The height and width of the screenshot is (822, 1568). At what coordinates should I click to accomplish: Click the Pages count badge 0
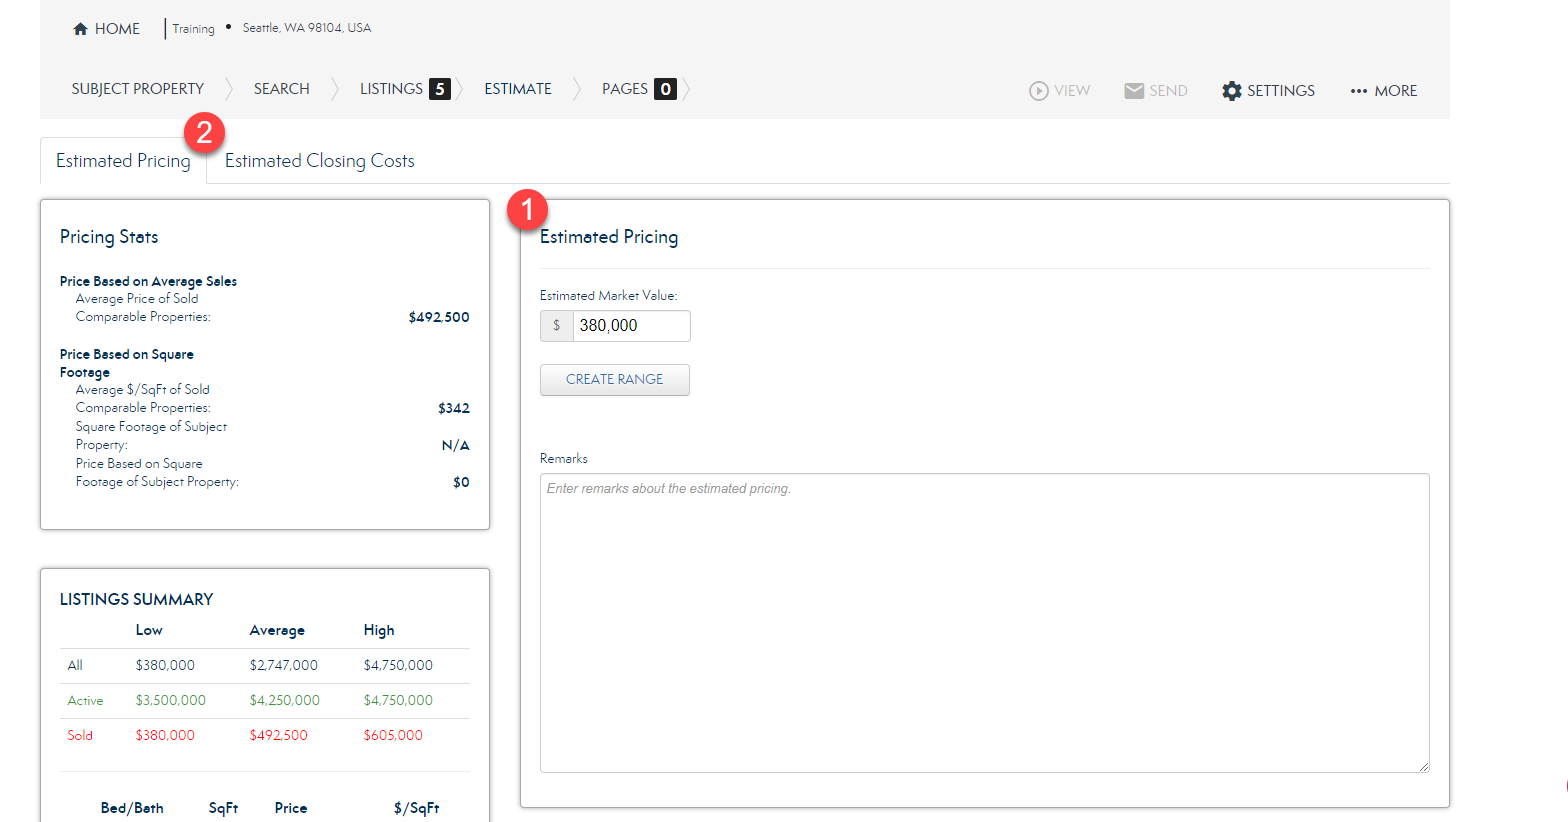click(665, 89)
